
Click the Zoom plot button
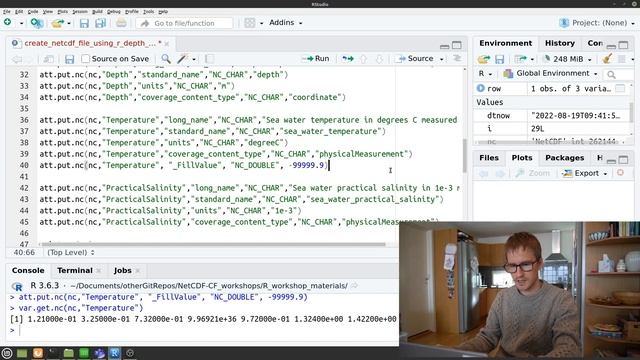coord(533,173)
